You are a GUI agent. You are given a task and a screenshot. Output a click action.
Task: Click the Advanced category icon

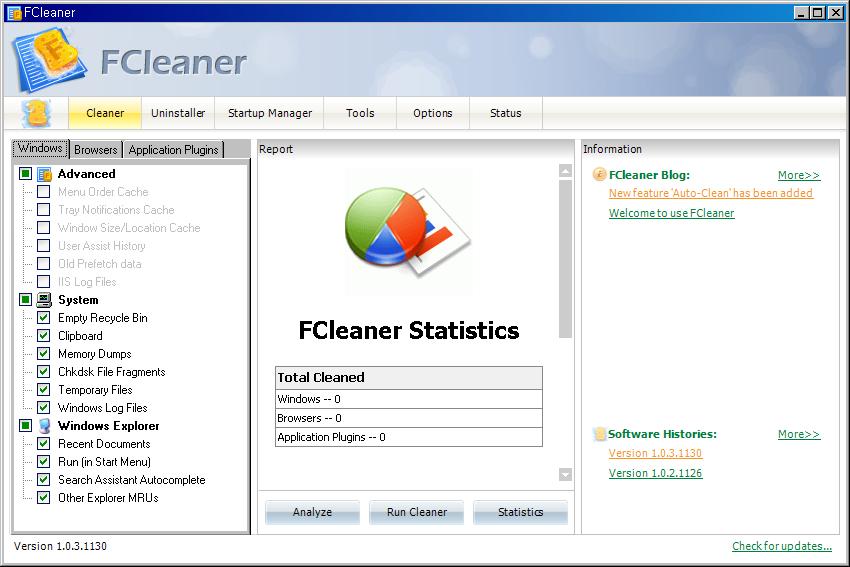click(44, 174)
